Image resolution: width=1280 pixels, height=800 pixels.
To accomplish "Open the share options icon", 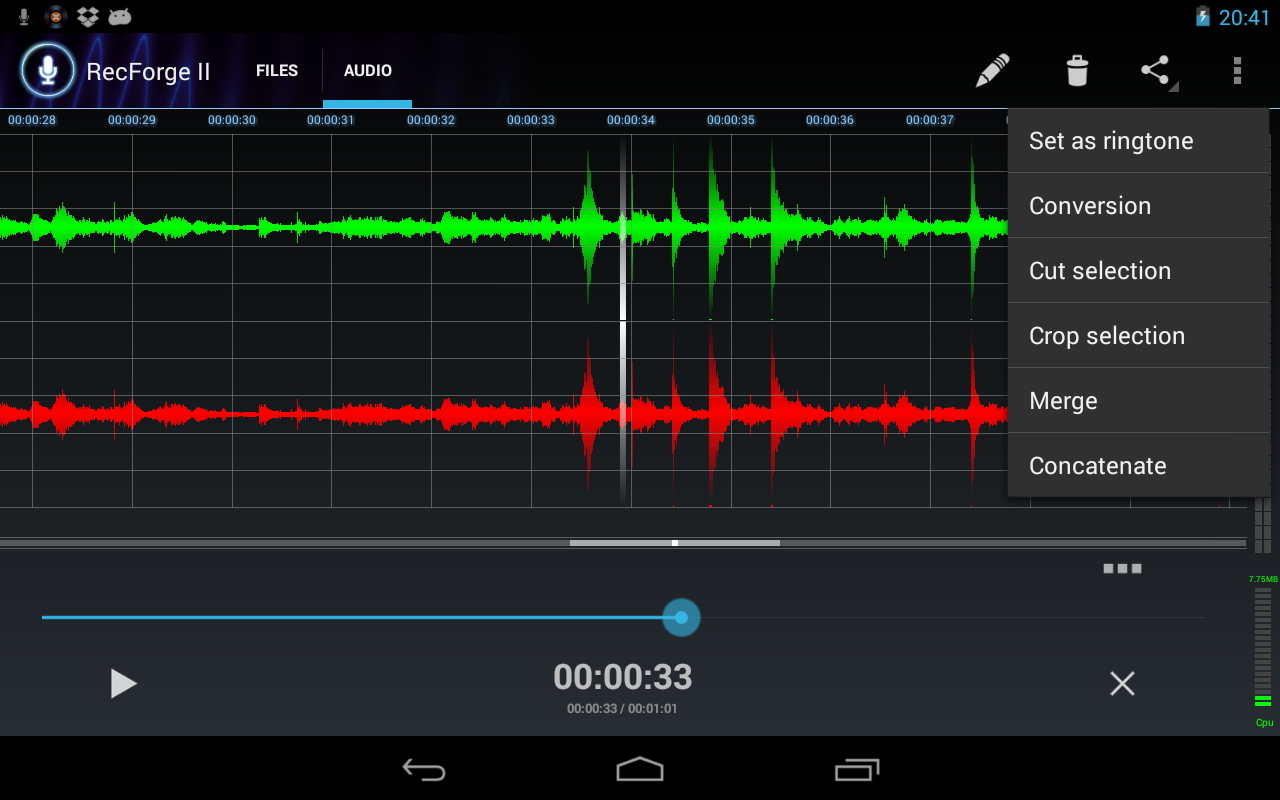I will 1156,70.
